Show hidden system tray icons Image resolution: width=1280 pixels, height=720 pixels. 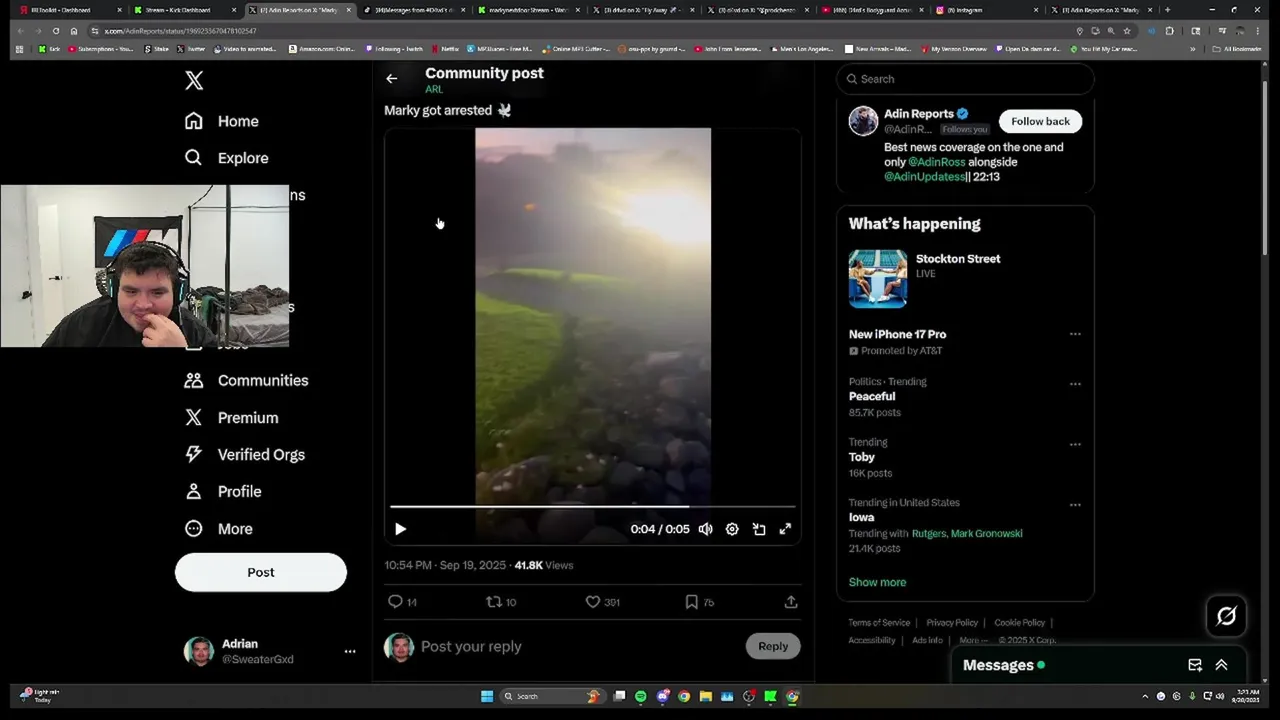tap(1145, 696)
